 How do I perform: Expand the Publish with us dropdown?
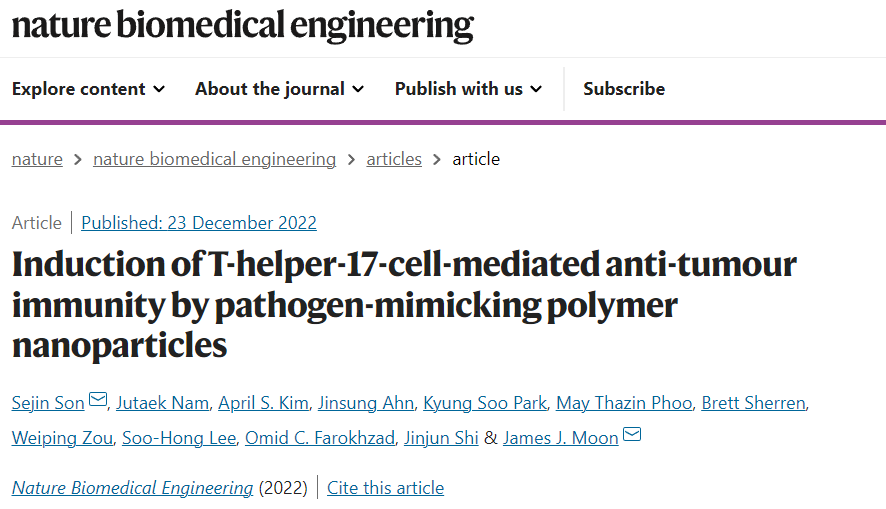click(x=468, y=89)
